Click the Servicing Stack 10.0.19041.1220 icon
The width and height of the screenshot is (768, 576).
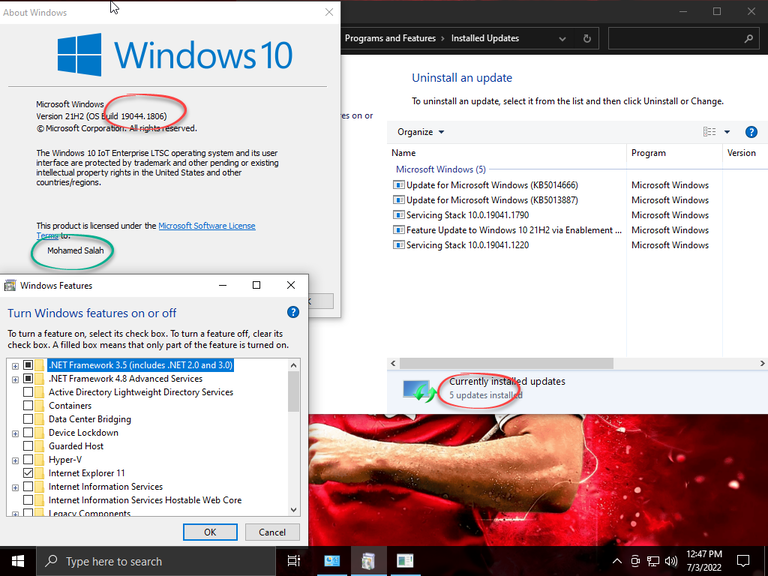pyautogui.click(x=399, y=245)
